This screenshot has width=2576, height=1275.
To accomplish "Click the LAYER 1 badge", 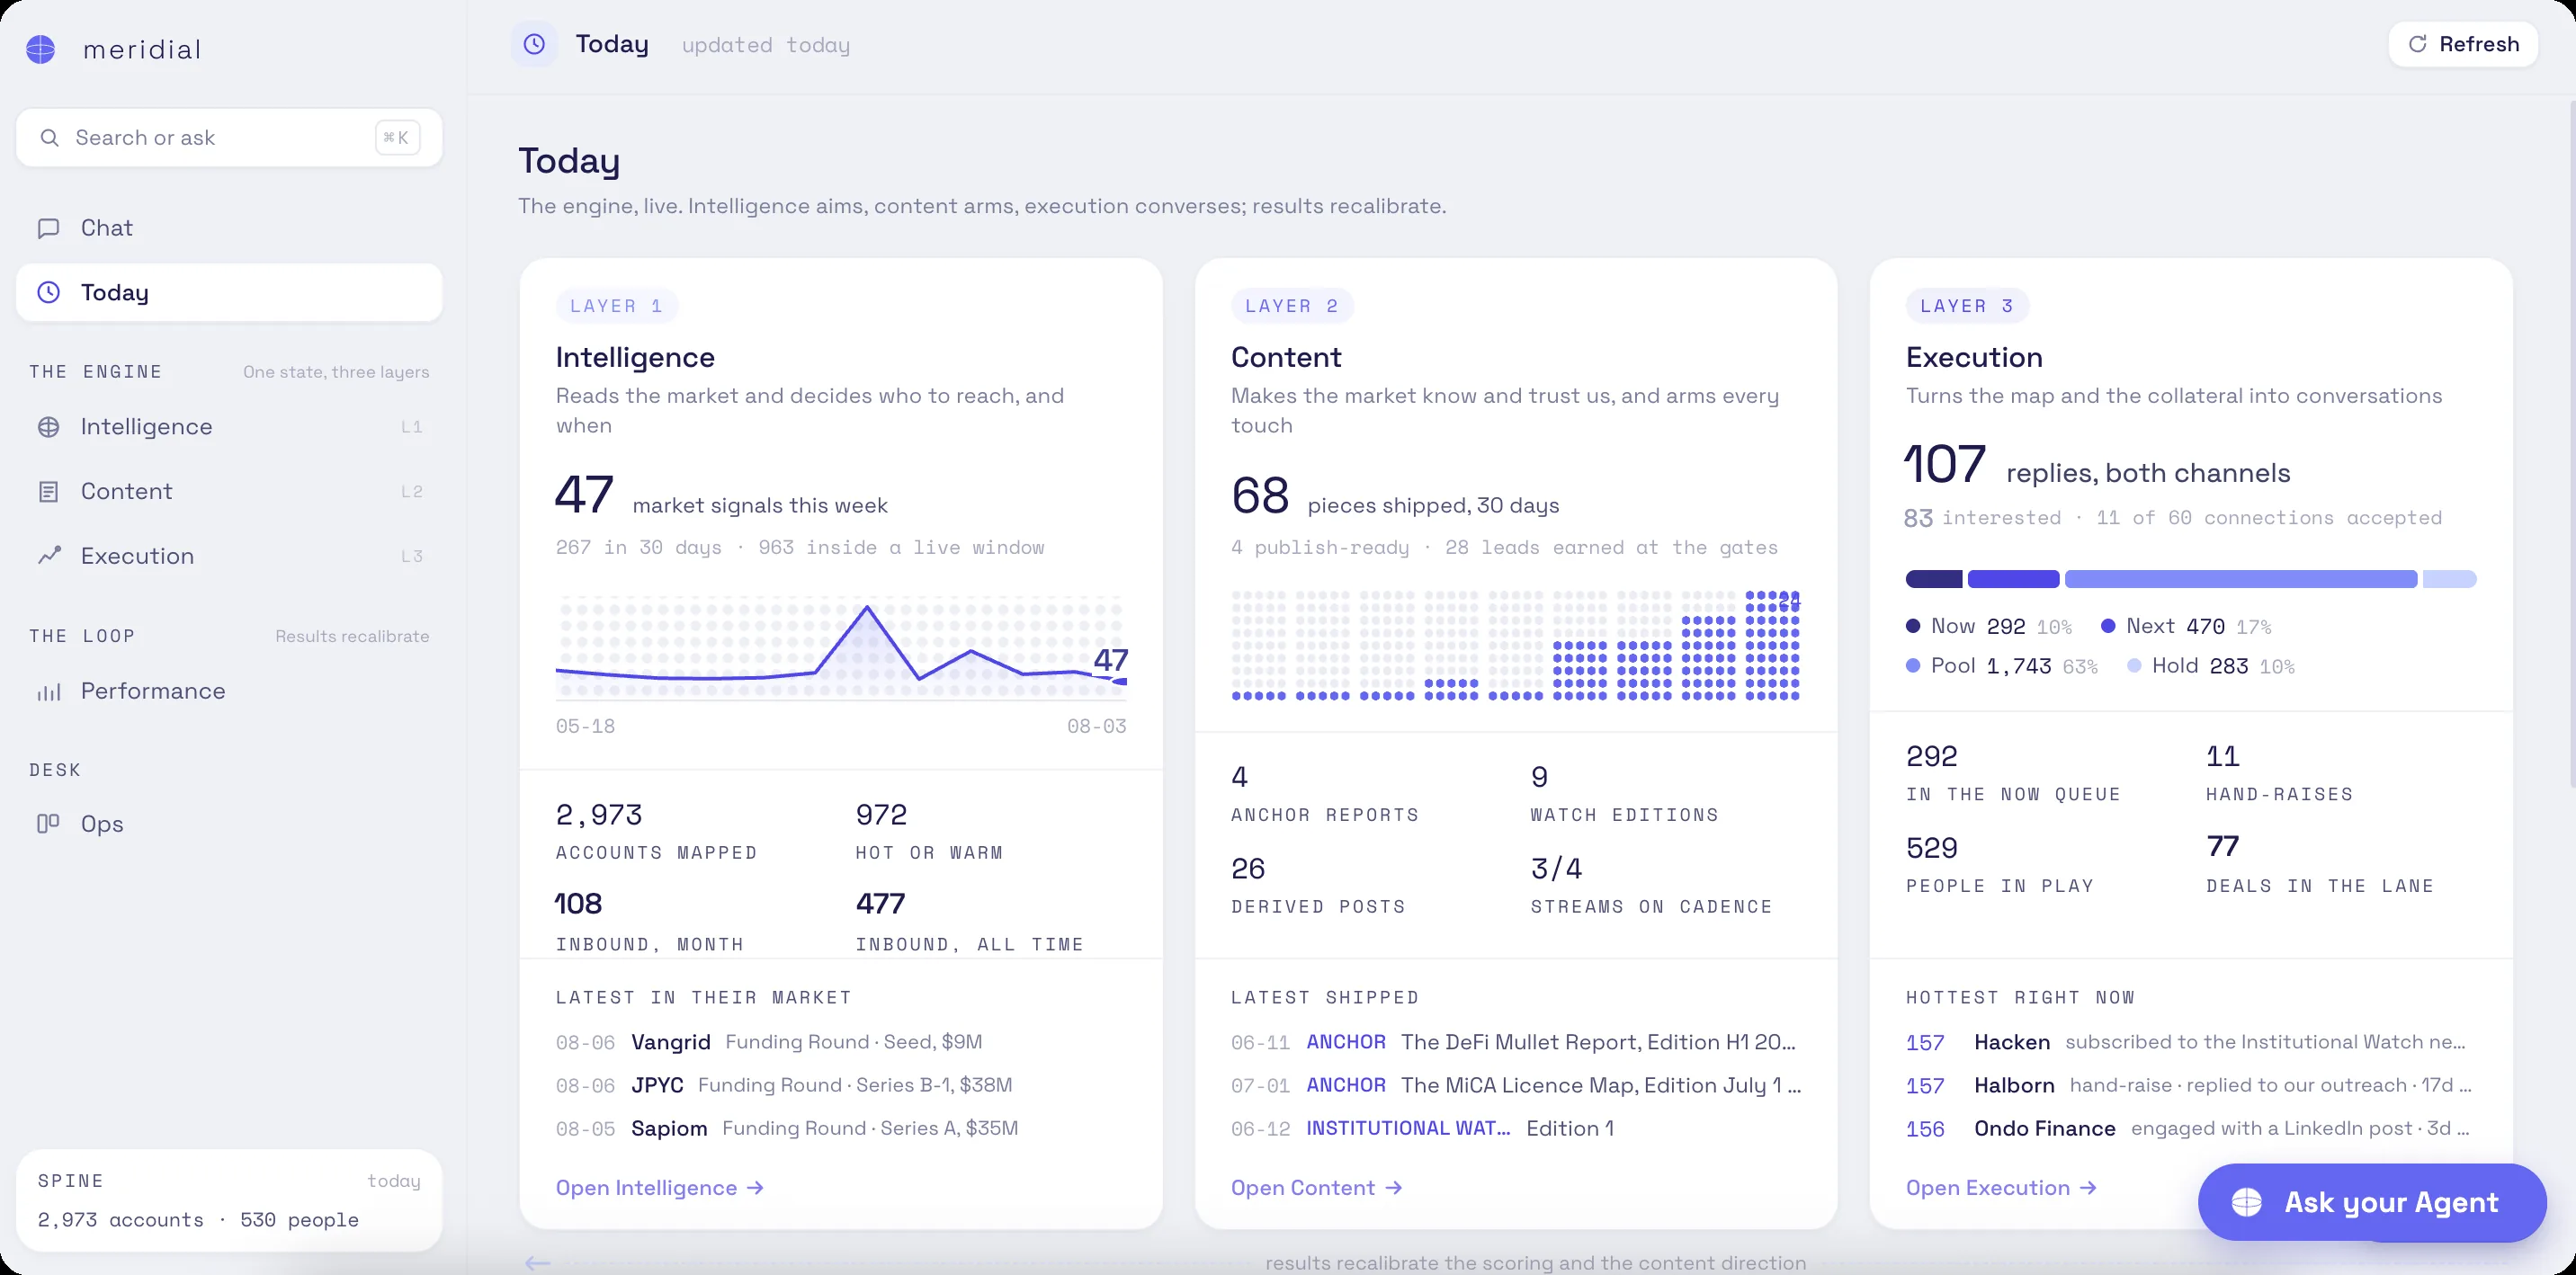I will pos(617,306).
